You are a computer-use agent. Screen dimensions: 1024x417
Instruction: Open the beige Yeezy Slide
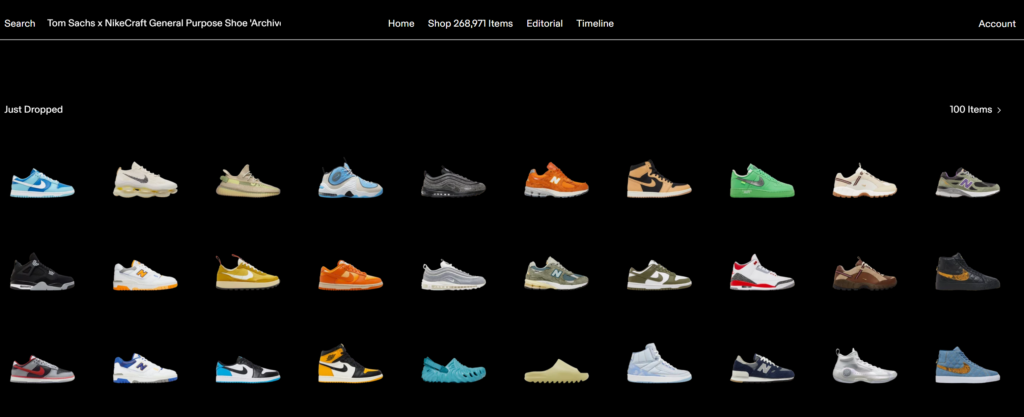pos(556,370)
